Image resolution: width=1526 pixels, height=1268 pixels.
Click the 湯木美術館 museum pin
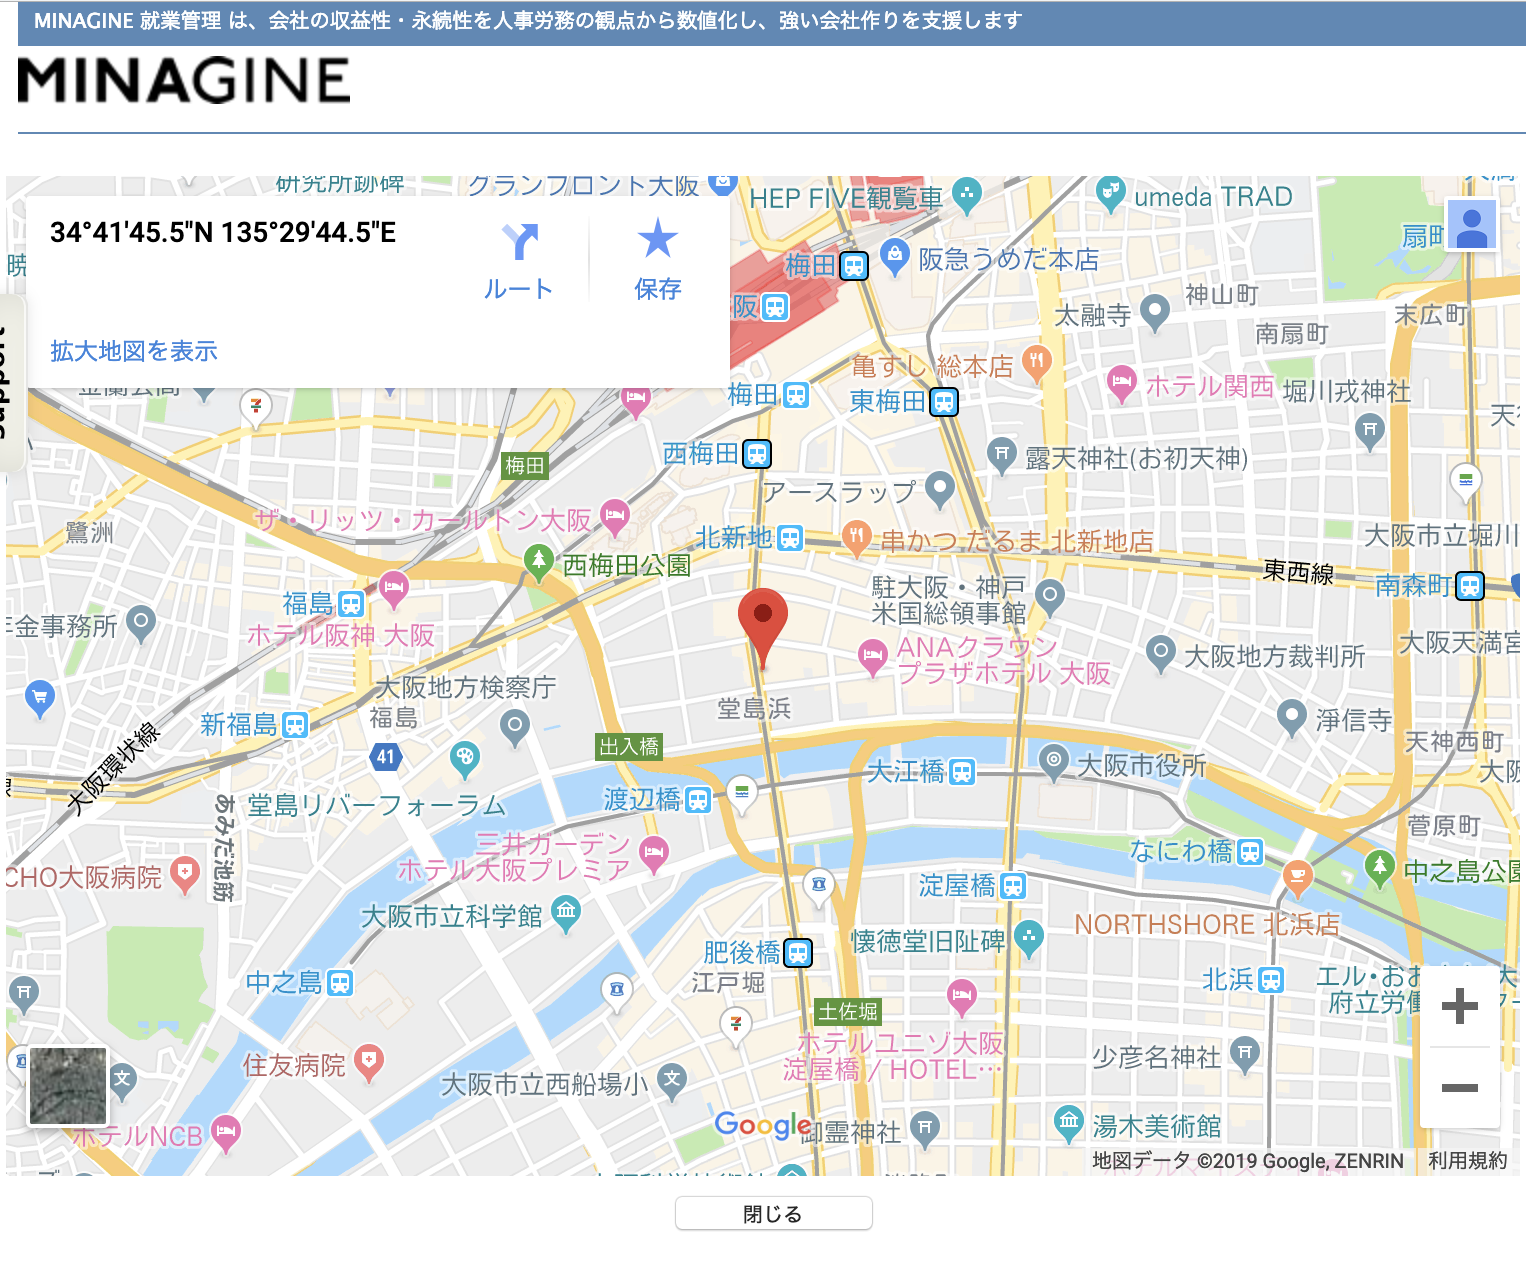(1069, 1123)
